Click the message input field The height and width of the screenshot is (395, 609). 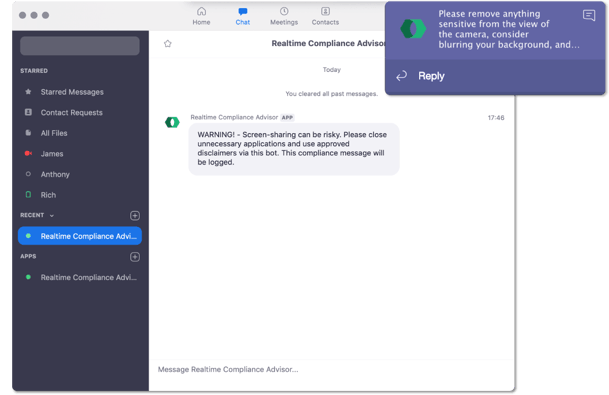pyautogui.click(x=332, y=369)
